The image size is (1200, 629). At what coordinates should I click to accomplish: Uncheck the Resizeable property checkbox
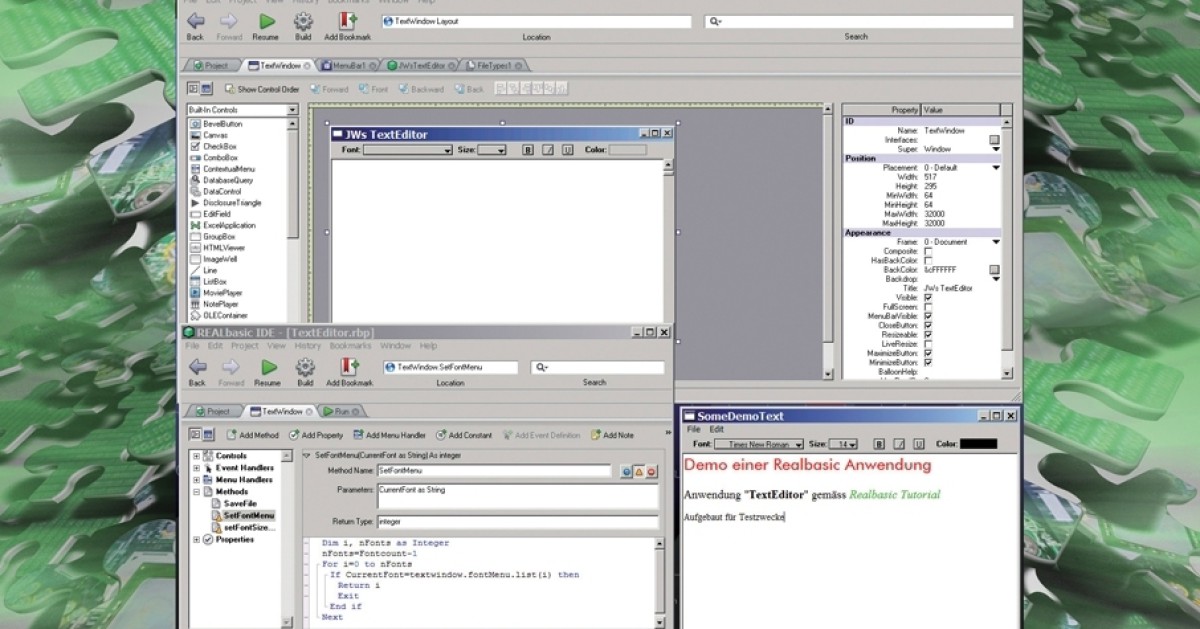tap(928, 334)
